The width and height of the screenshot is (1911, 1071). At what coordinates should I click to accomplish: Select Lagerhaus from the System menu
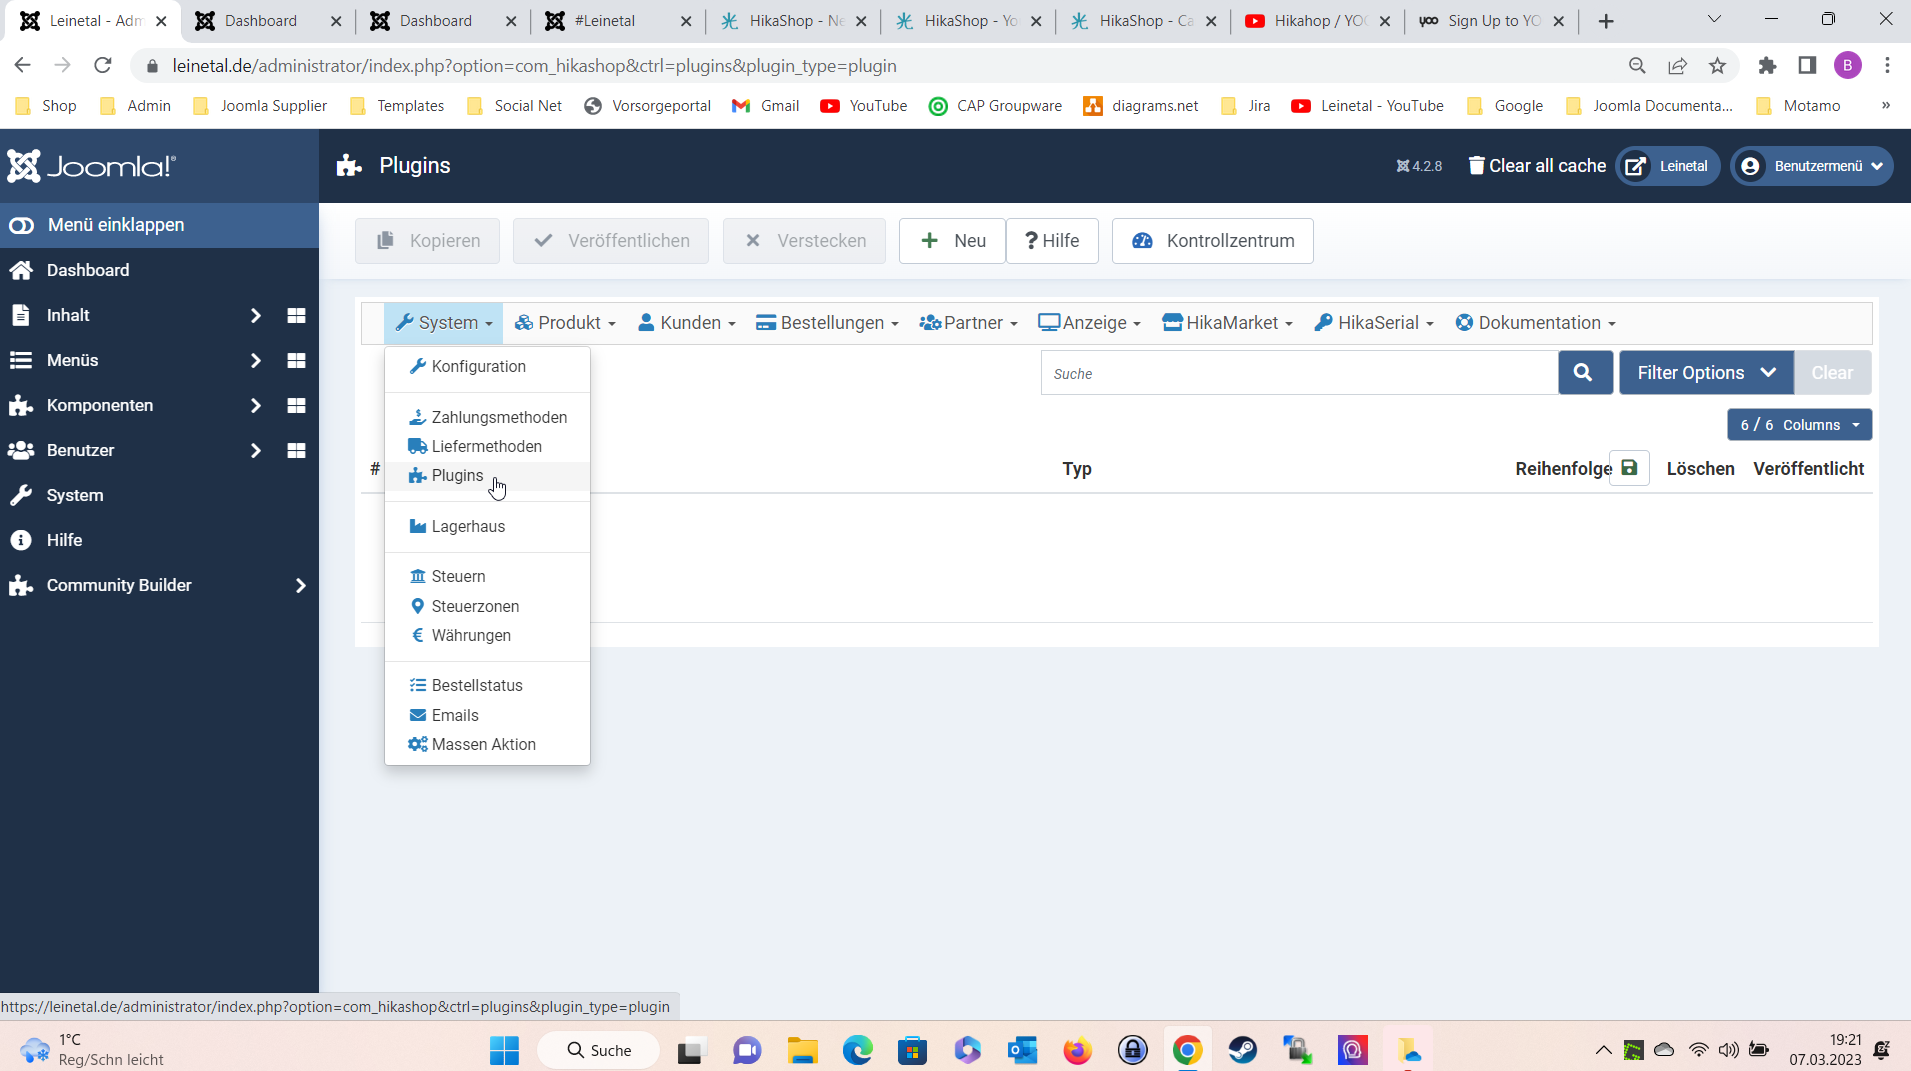[487, 526]
